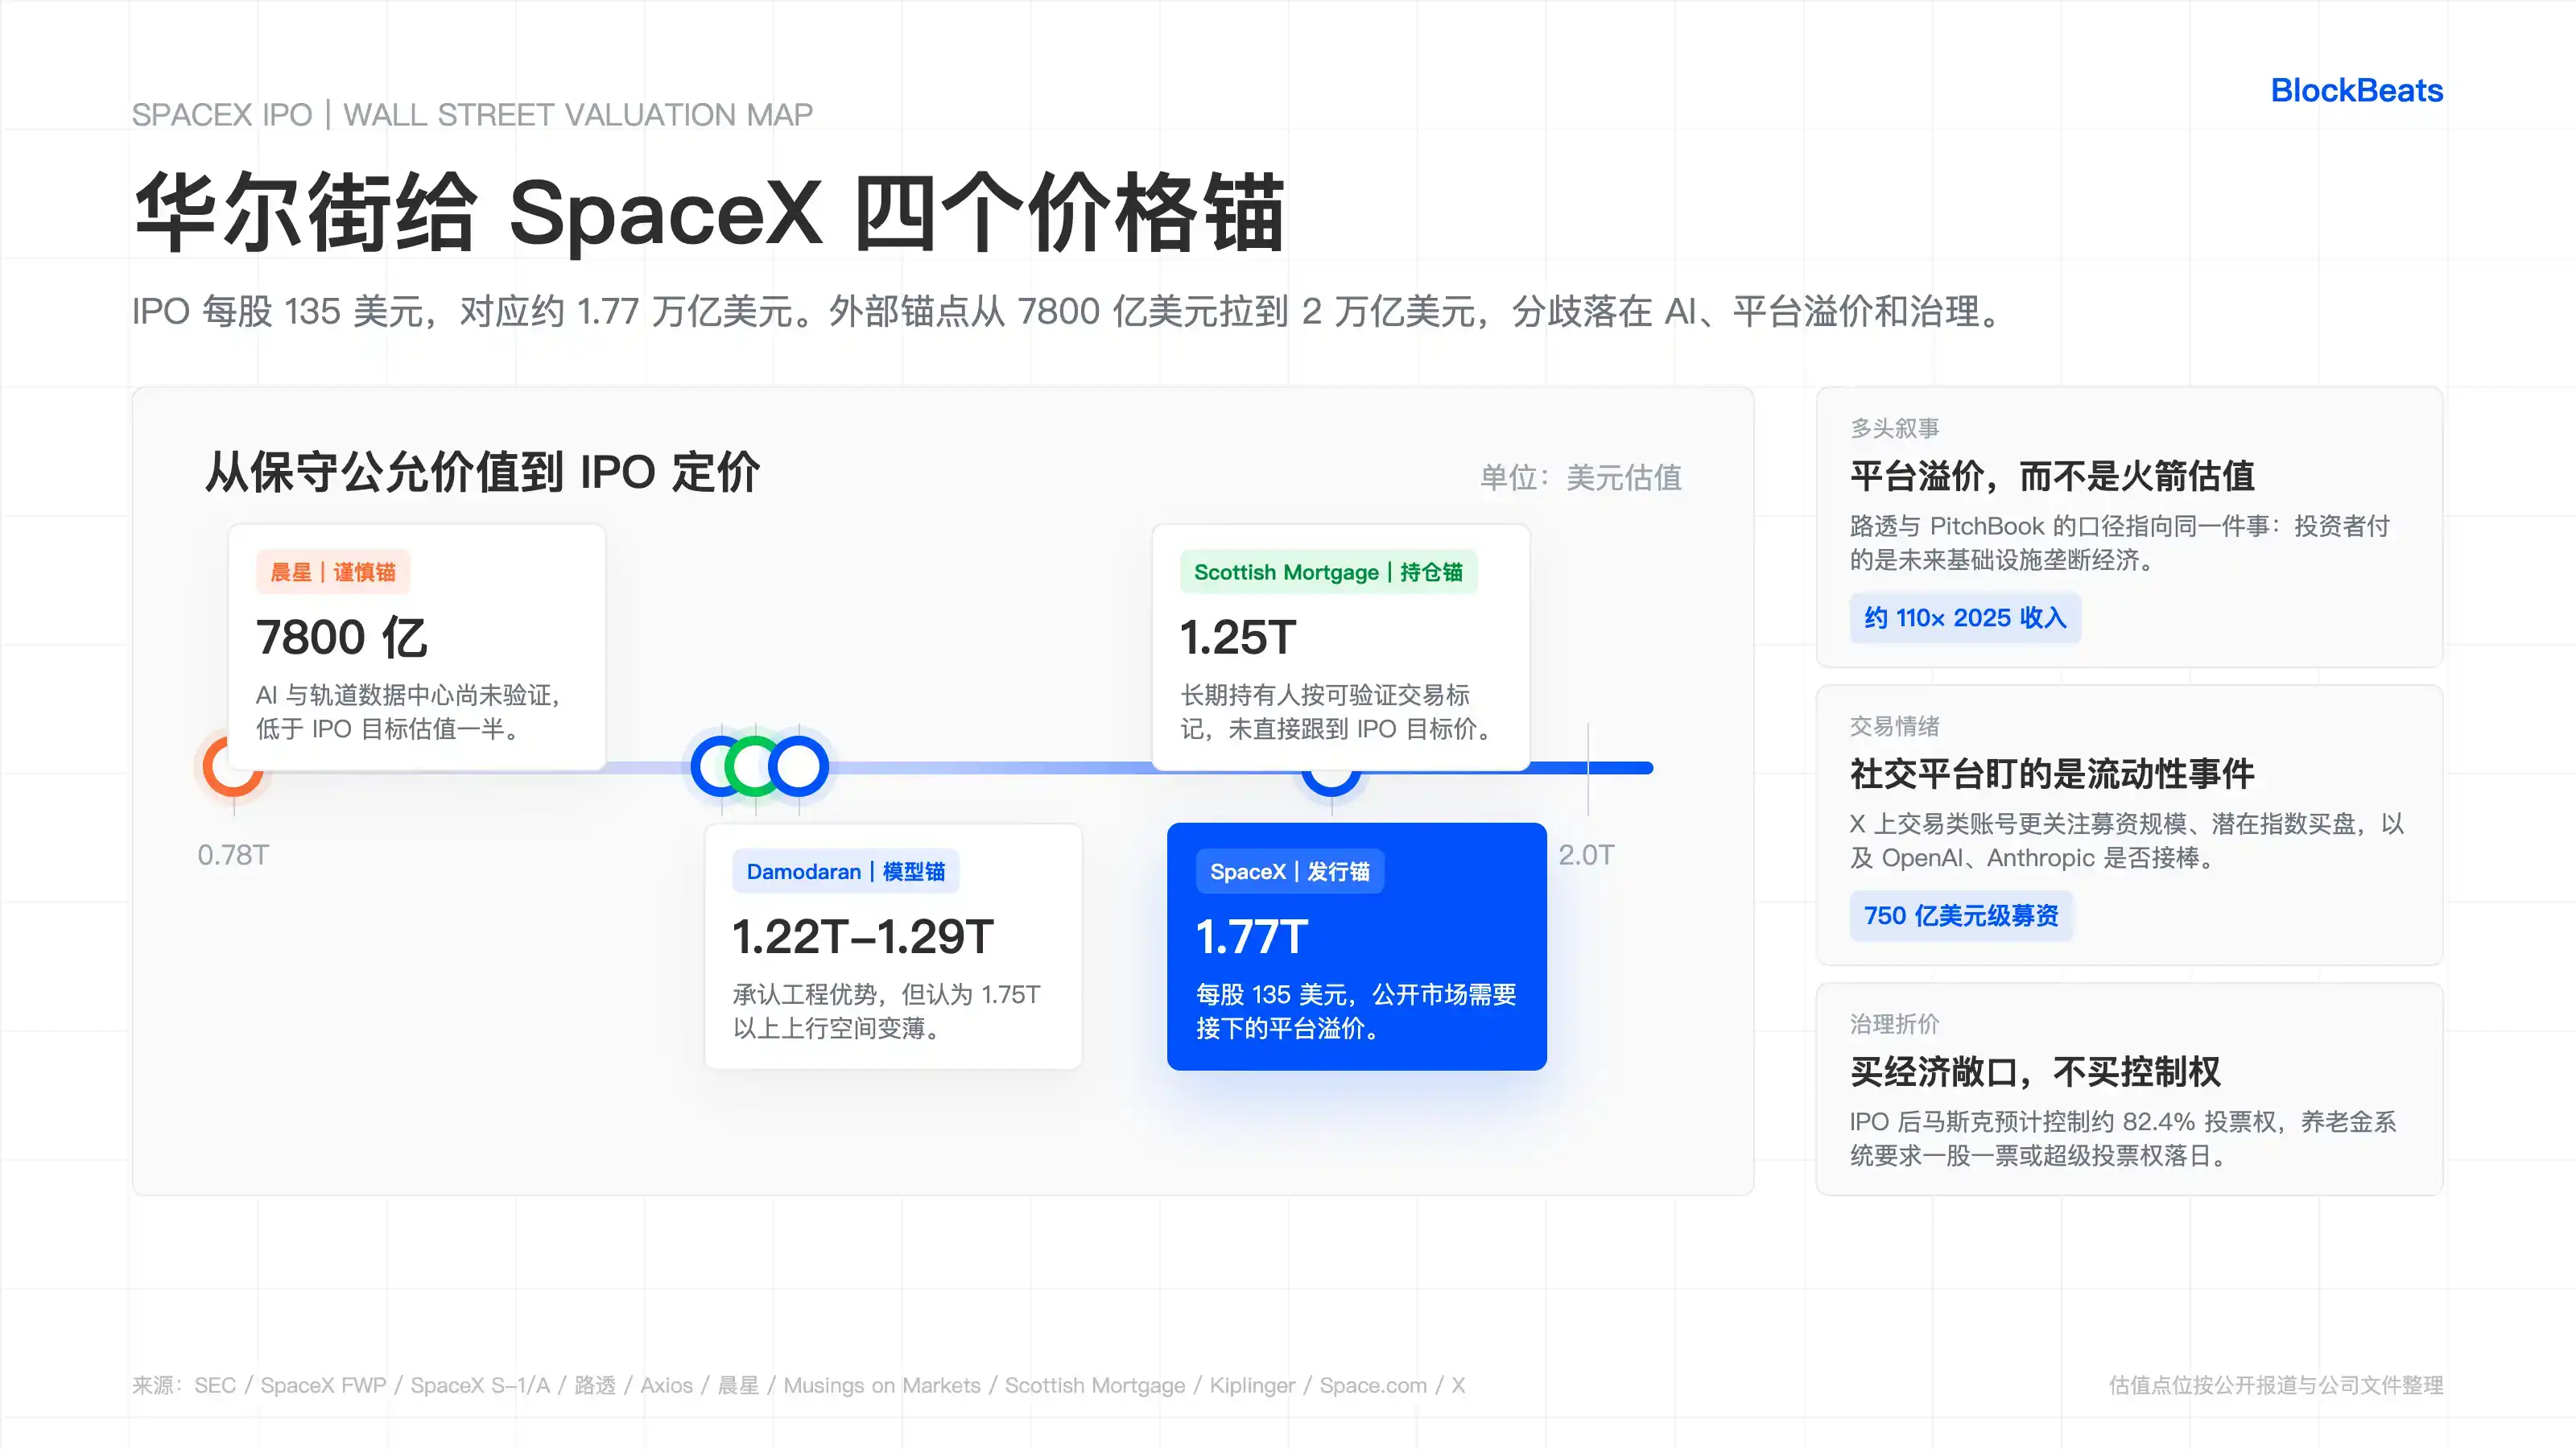
Task: Click the 1.77T valuation figure
Action: point(1252,936)
